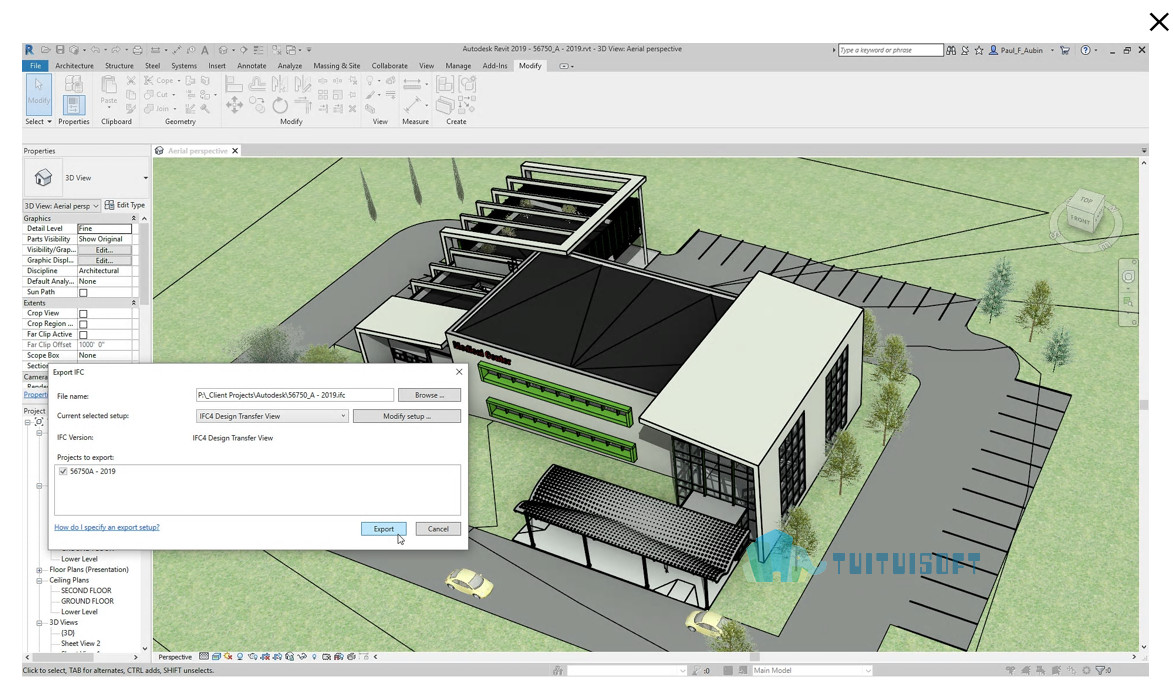Toggle the 56750A - 2019 project checkbox
This screenshot has width=1173, height=696.
pyautogui.click(x=63, y=471)
